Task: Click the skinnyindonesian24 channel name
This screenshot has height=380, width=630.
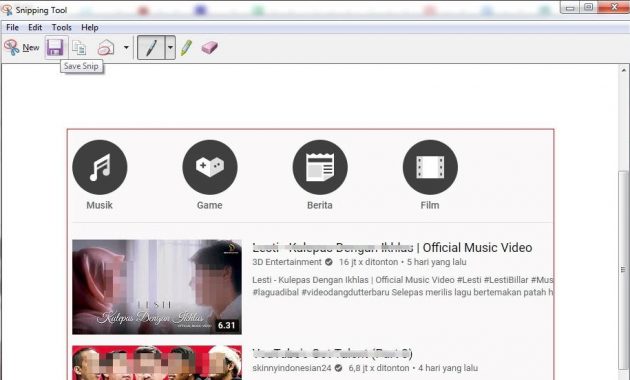Action: pyautogui.click(x=292, y=368)
